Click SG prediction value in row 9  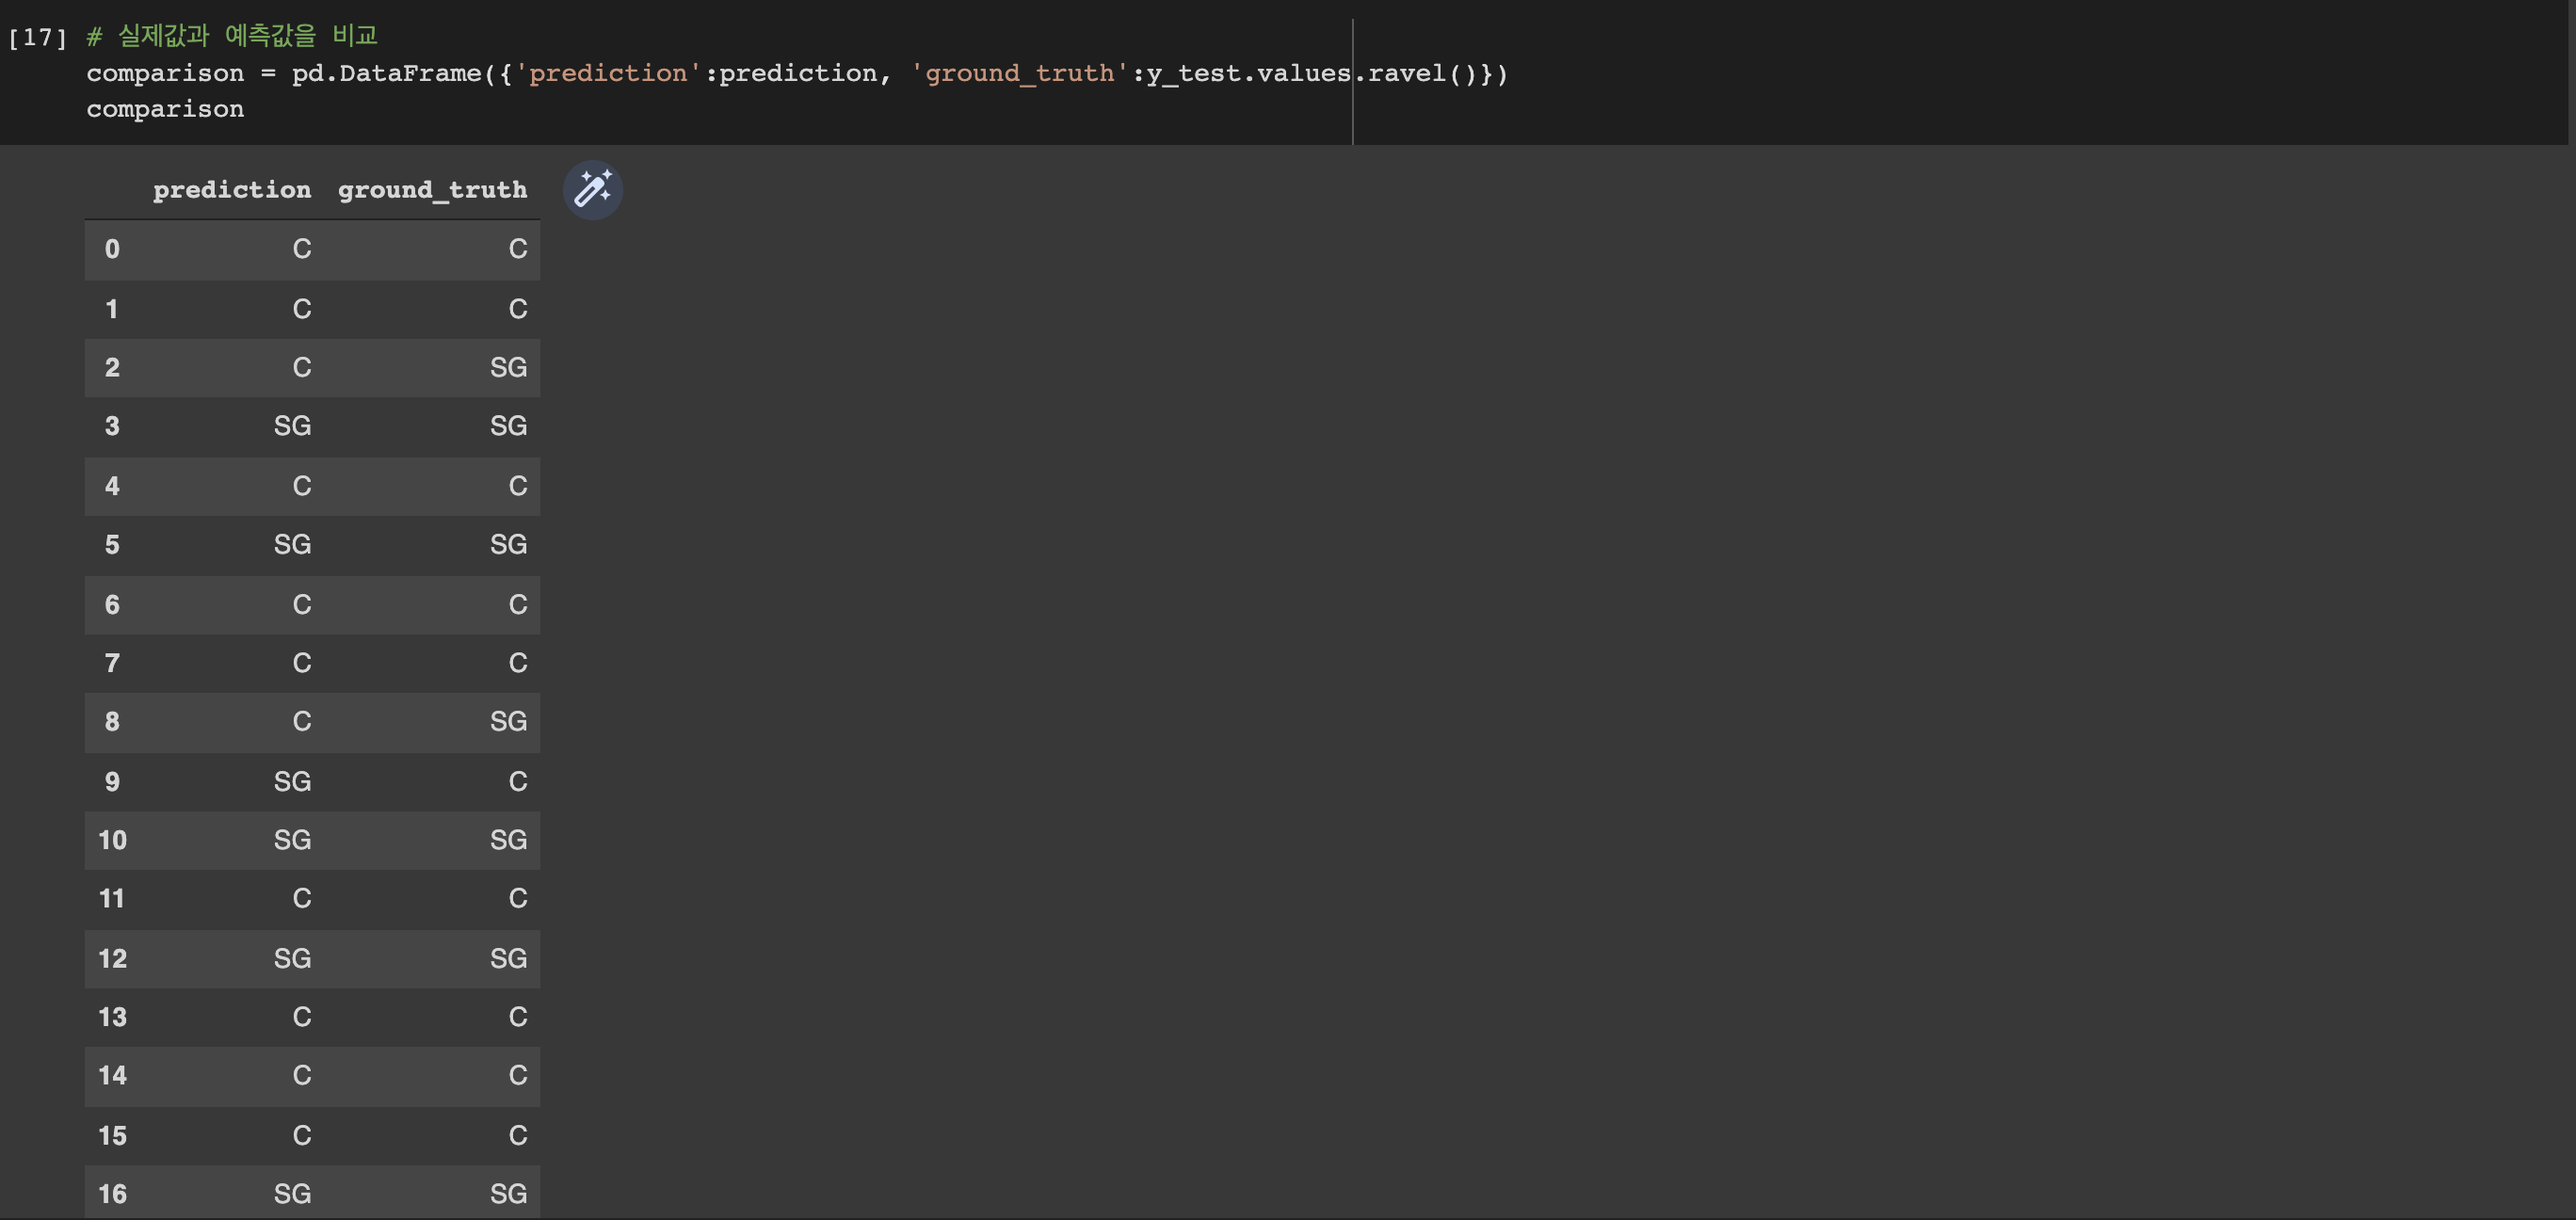coord(292,781)
